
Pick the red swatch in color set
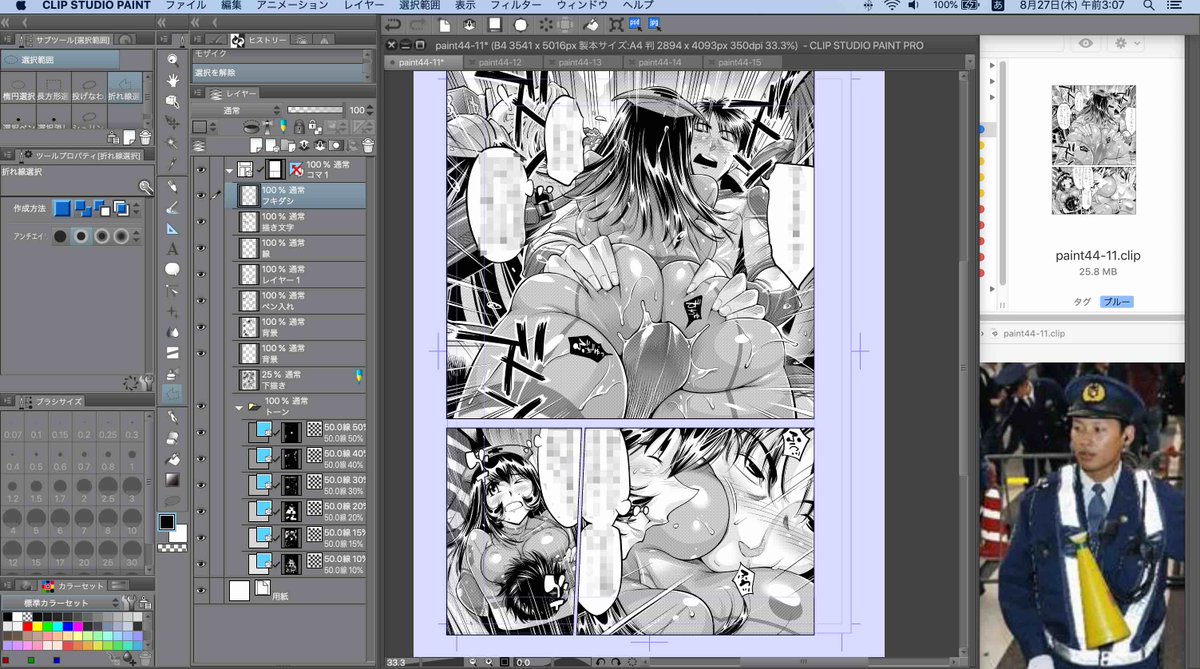tap(28, 625)
